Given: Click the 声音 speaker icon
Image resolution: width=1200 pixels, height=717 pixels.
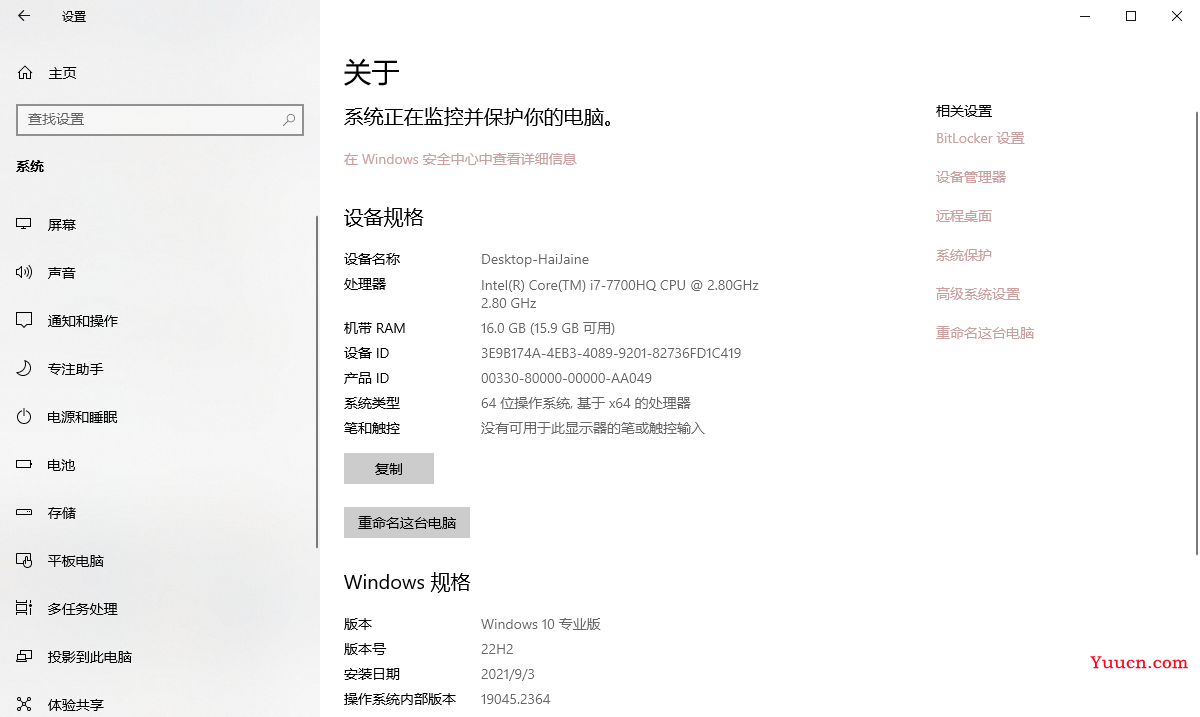Looking at the screenshot, I should tap(24, 272).
